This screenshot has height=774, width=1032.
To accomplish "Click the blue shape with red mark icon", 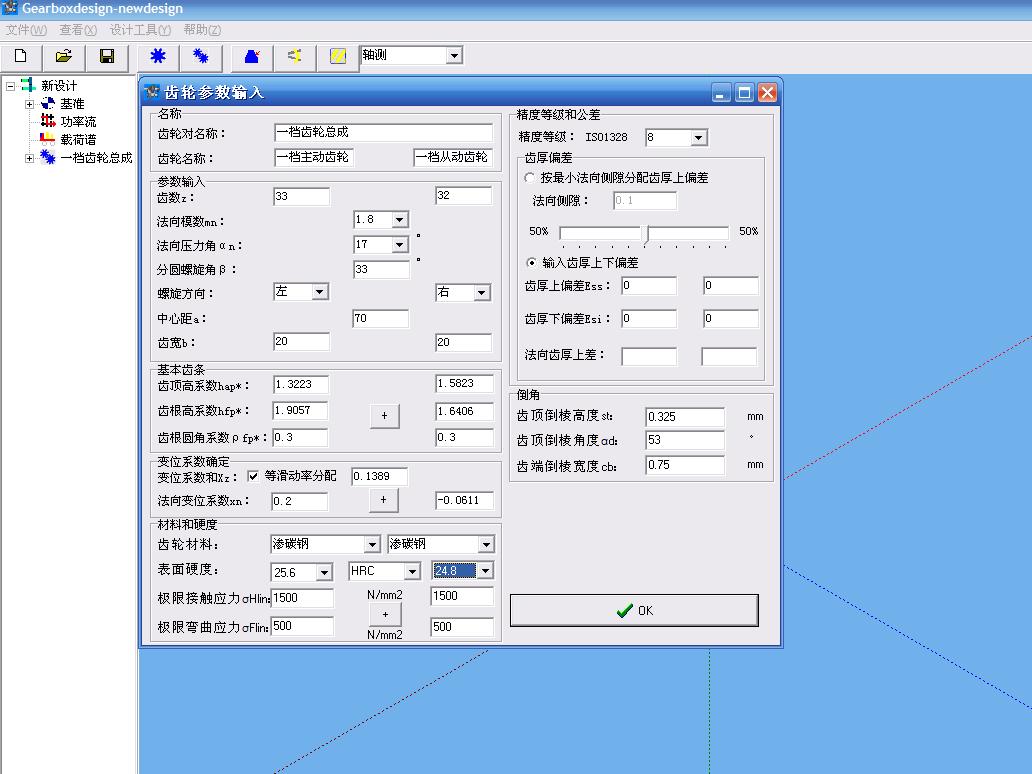I will 251,57.
